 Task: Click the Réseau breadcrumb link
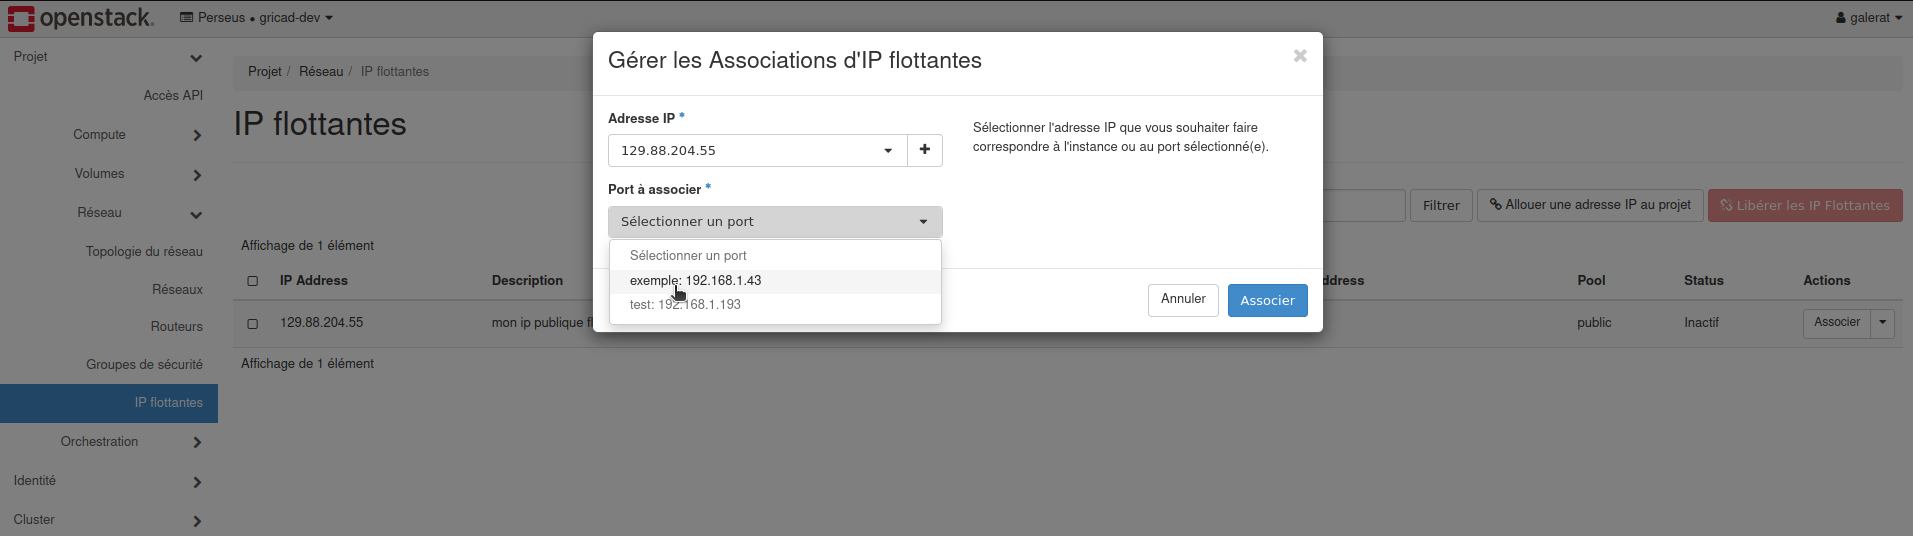[321, 71]
